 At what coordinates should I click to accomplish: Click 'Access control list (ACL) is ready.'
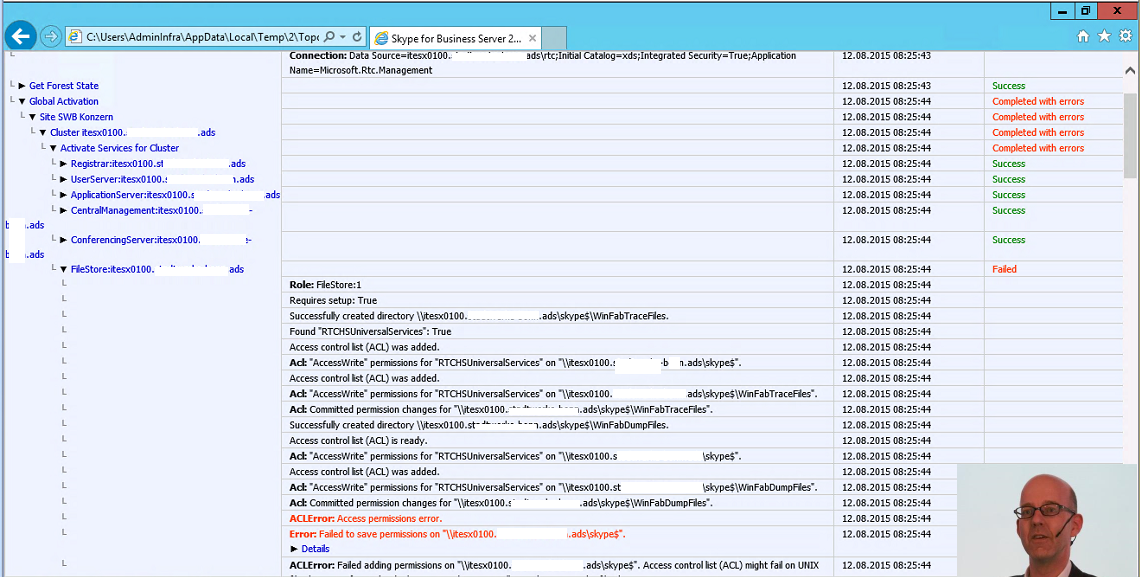tap(358, 441)
